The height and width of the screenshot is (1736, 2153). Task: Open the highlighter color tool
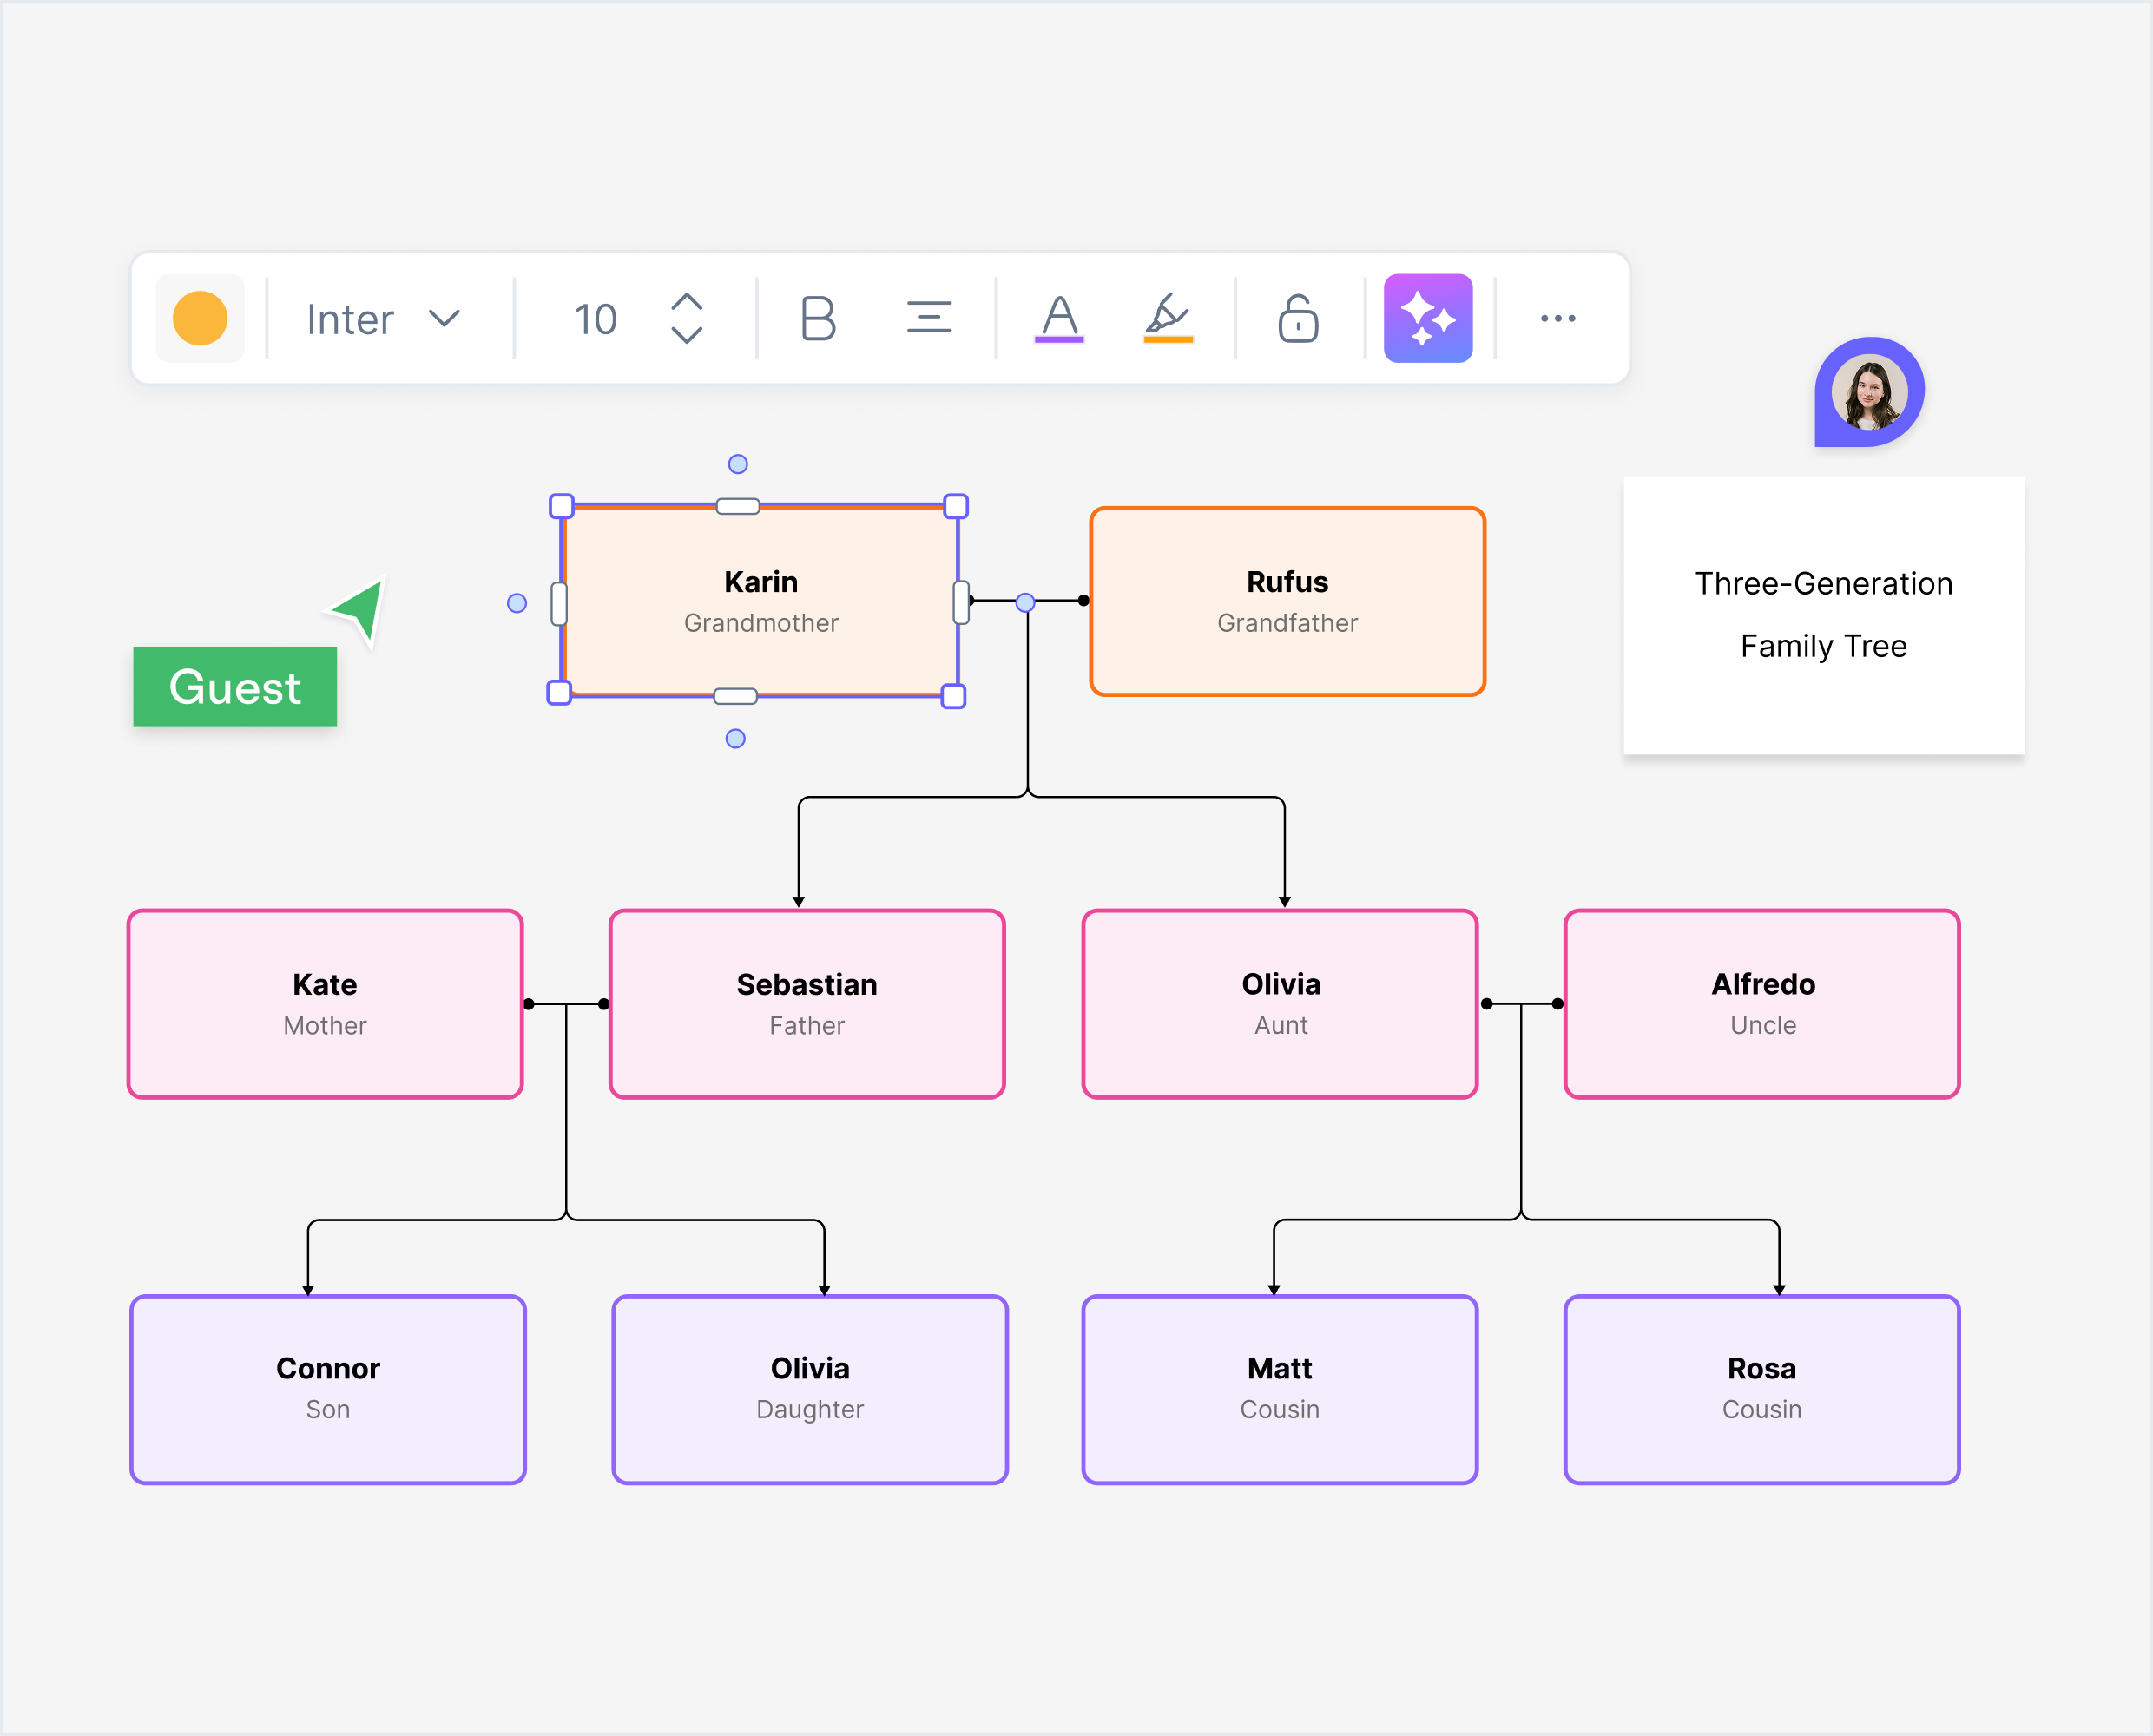[x=1168, y=319]
